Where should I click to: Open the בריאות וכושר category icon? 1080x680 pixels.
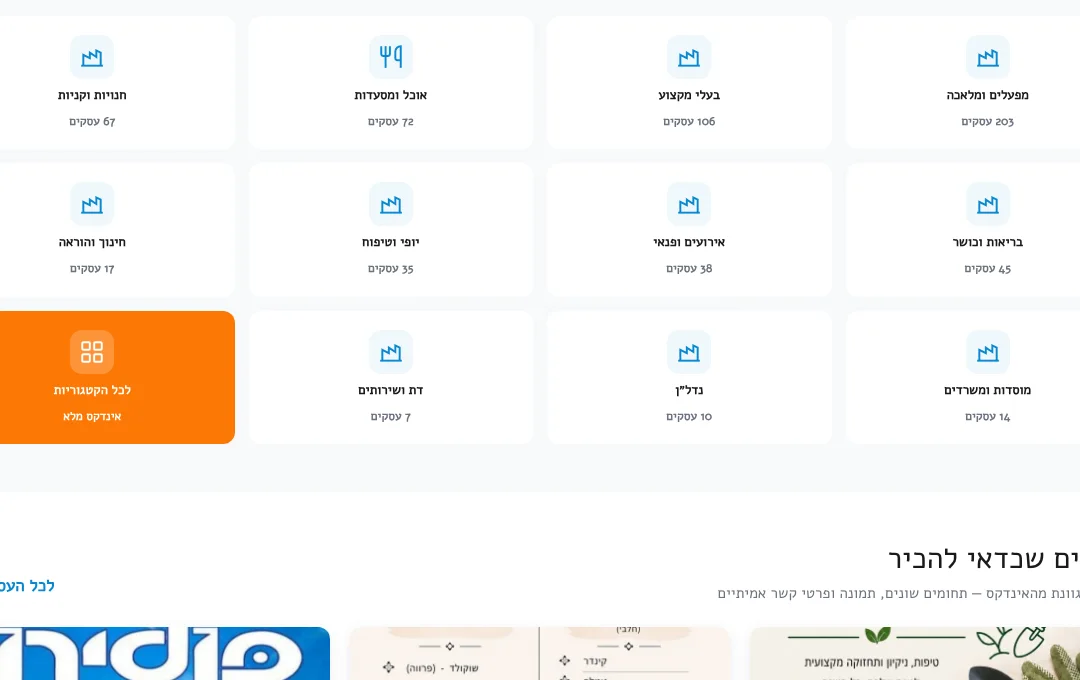pyautogui.click(x=988, y=205)
